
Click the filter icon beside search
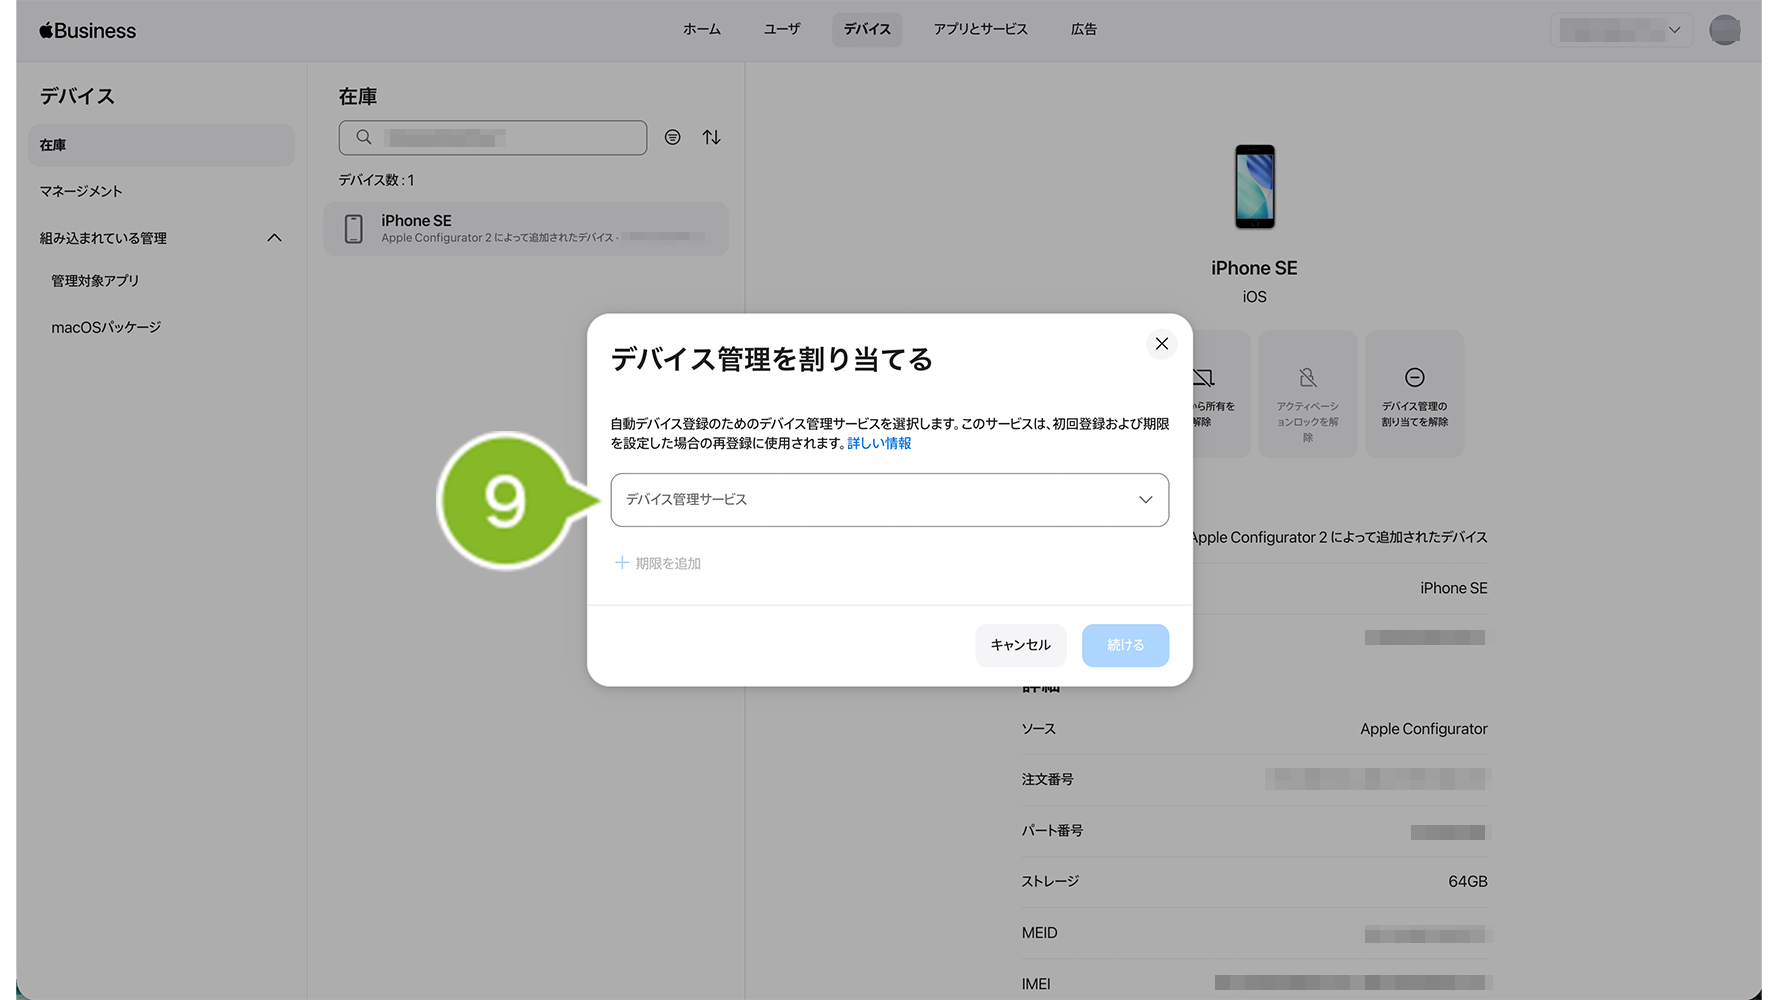[673, 137]
